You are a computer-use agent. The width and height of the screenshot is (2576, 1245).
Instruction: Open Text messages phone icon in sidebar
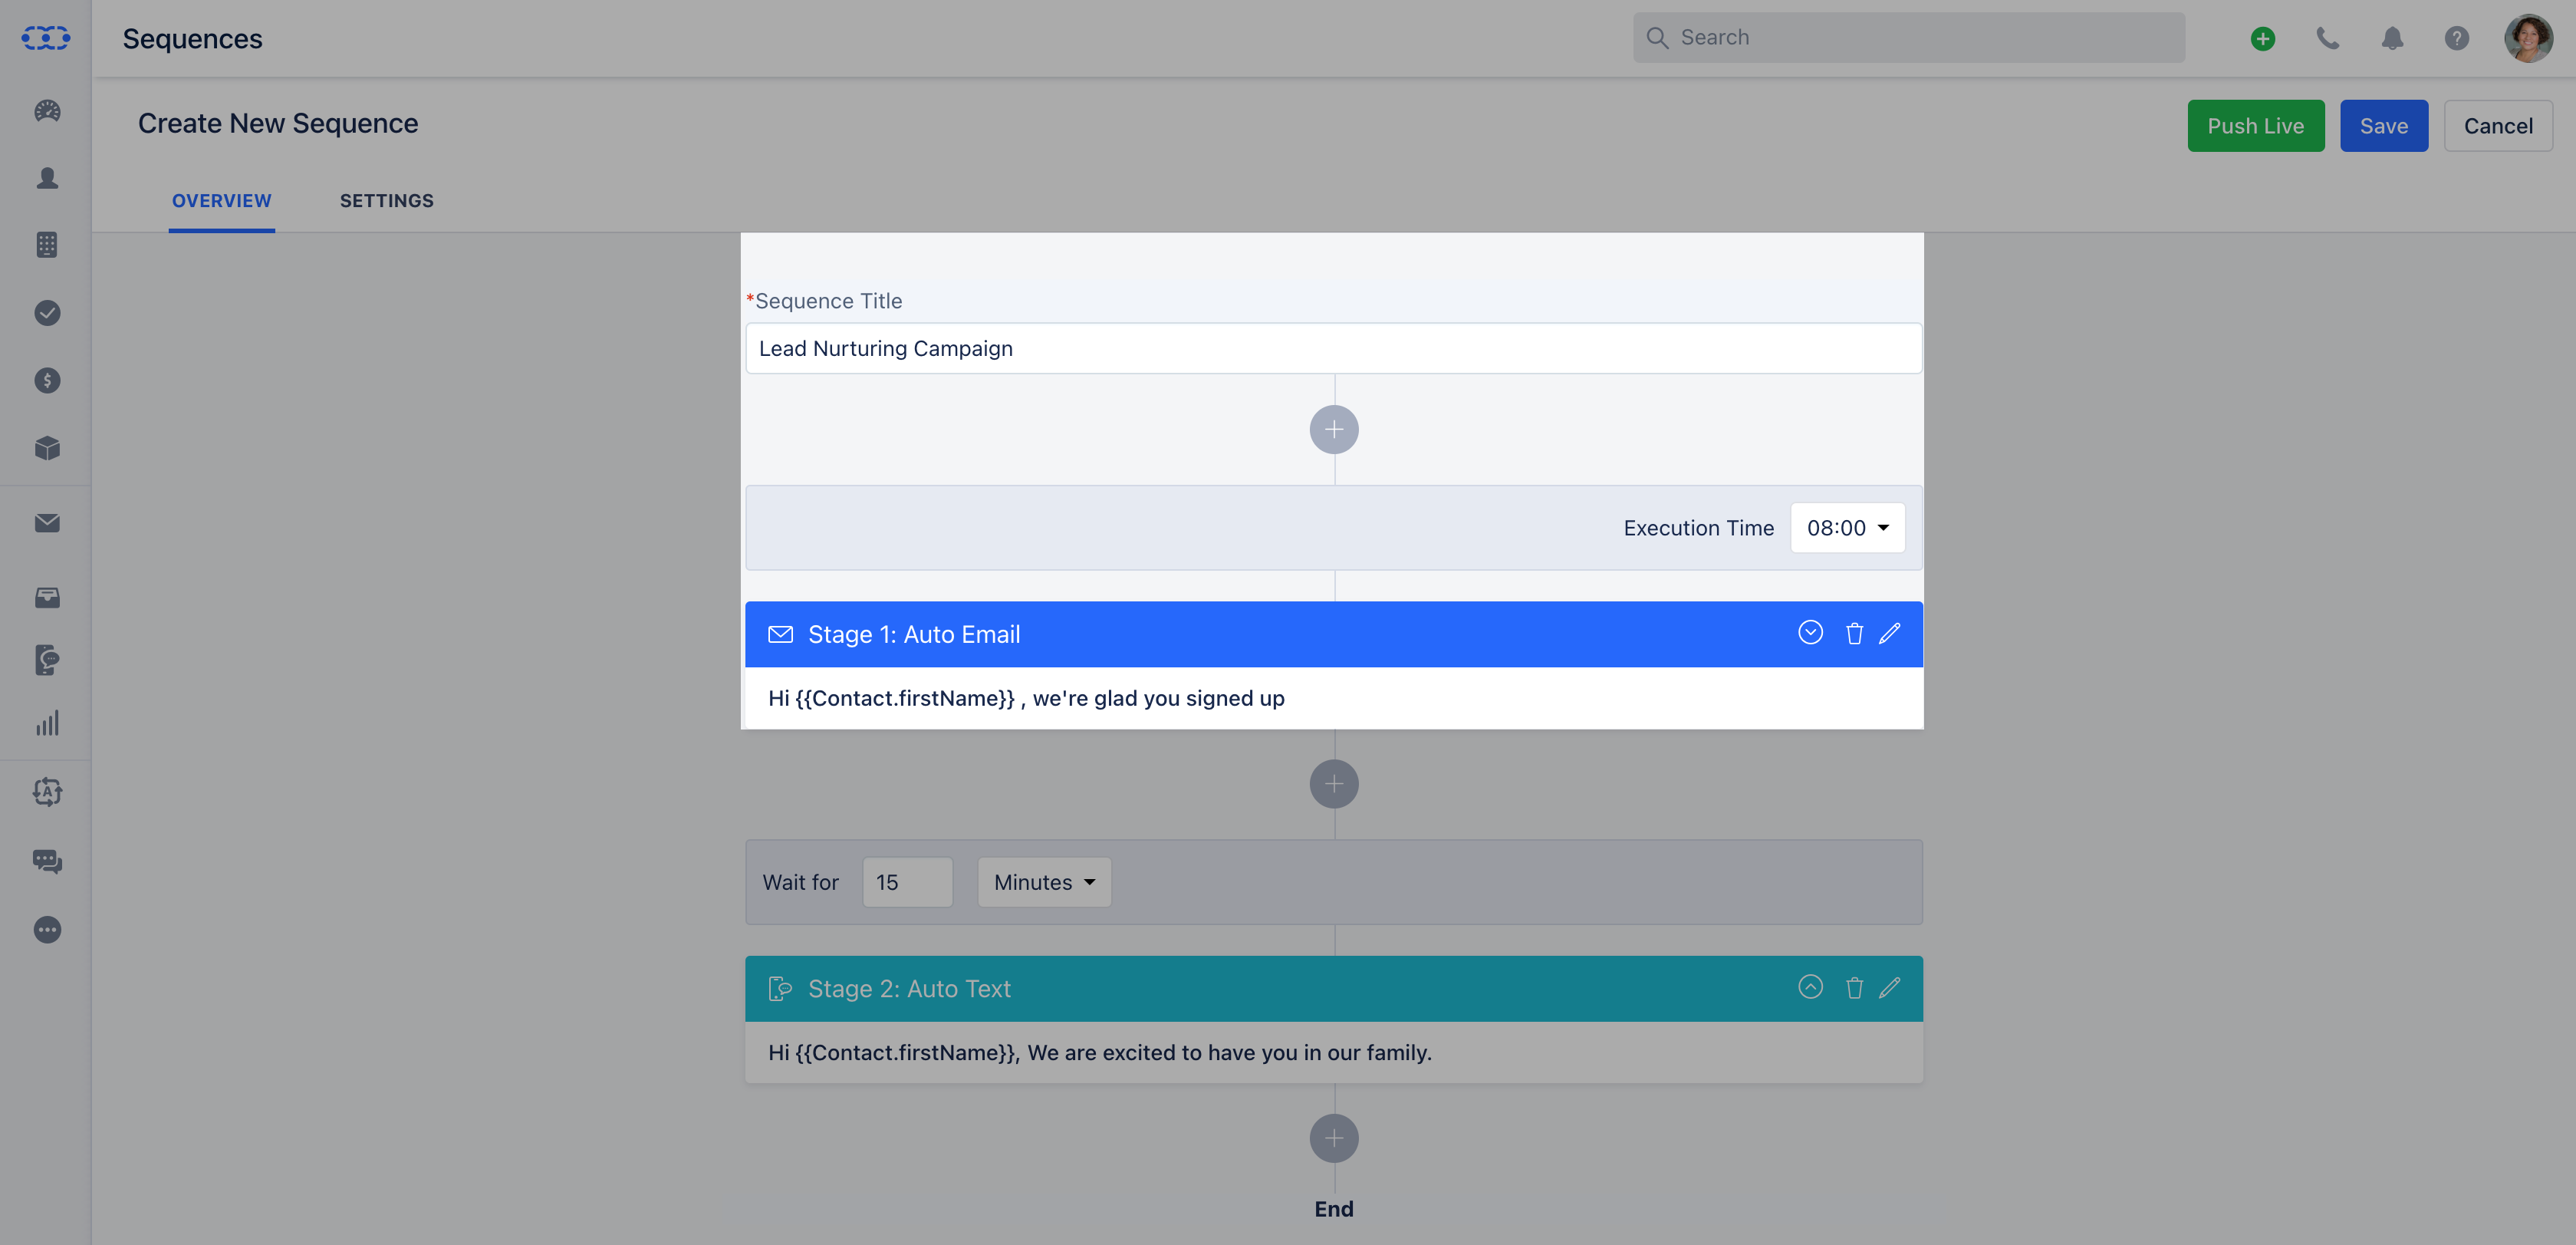(x=47, y=660)
